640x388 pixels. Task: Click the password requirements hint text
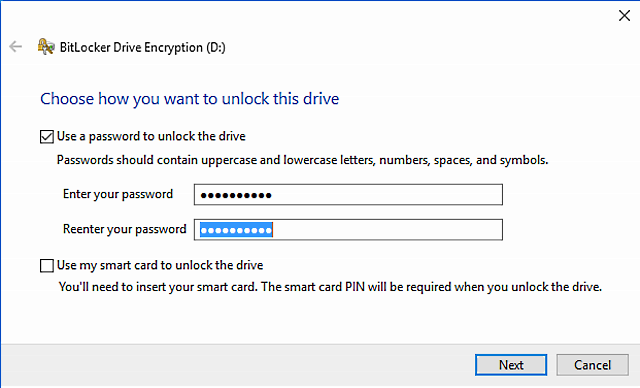(x=302, y=160)
